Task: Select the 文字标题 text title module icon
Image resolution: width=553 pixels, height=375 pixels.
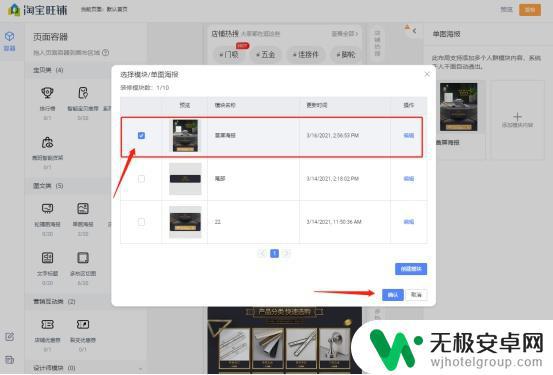Action: (x=47, y=258)
